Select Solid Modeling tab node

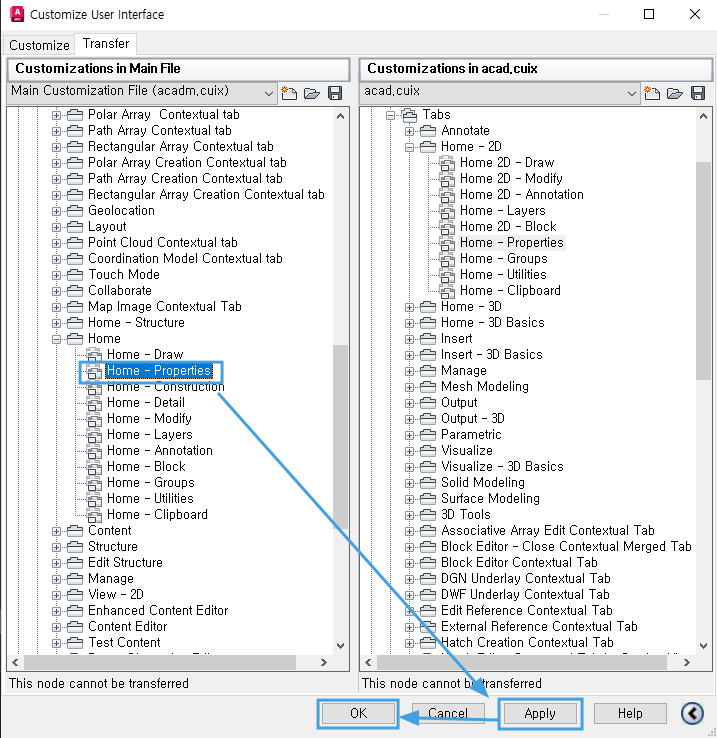coord(483,482)
